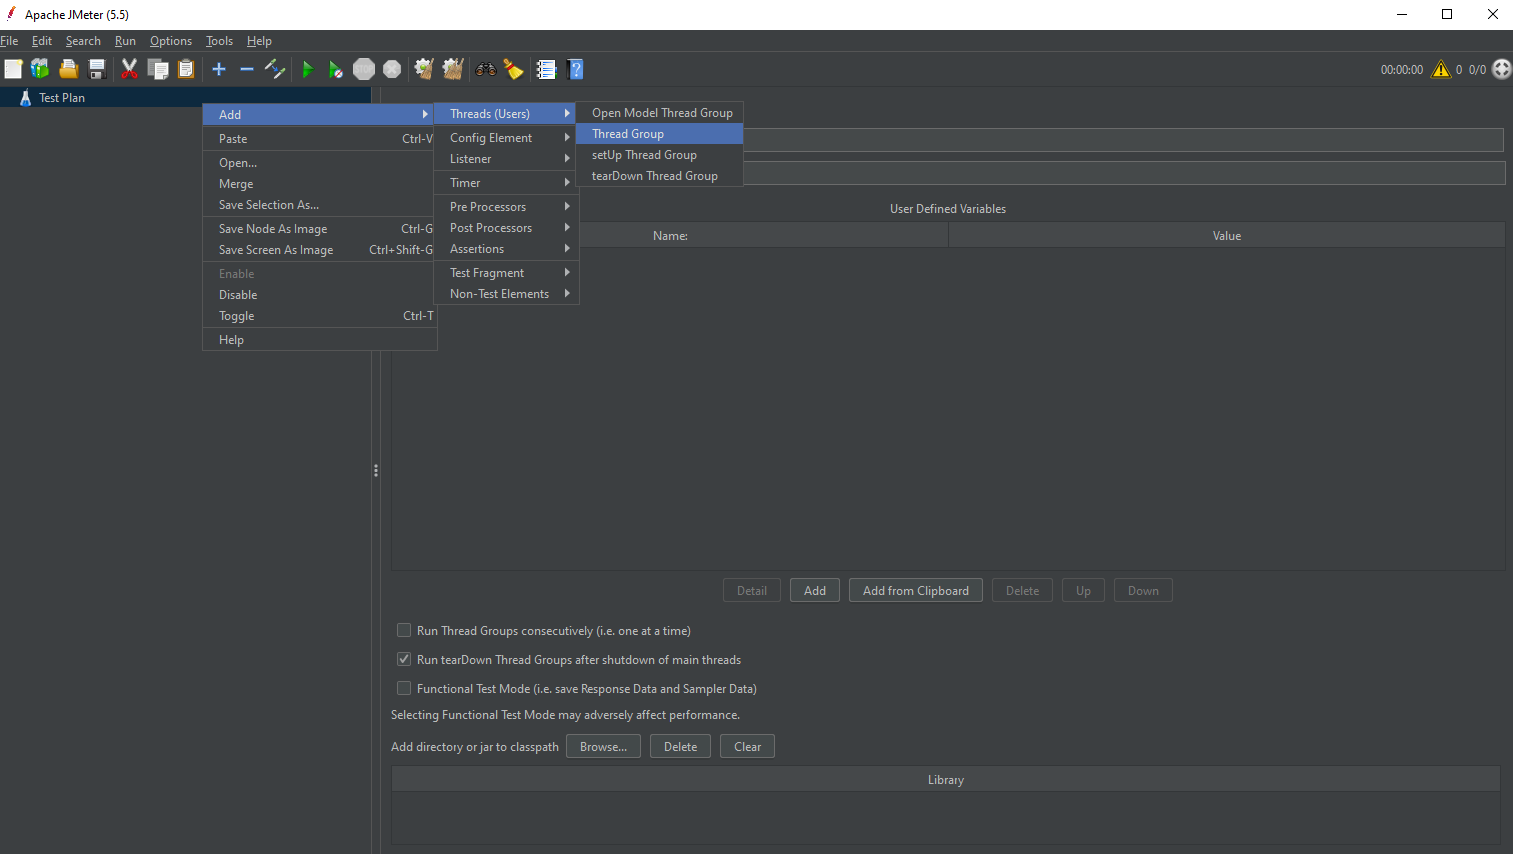Open the File menu

point(10,41)
